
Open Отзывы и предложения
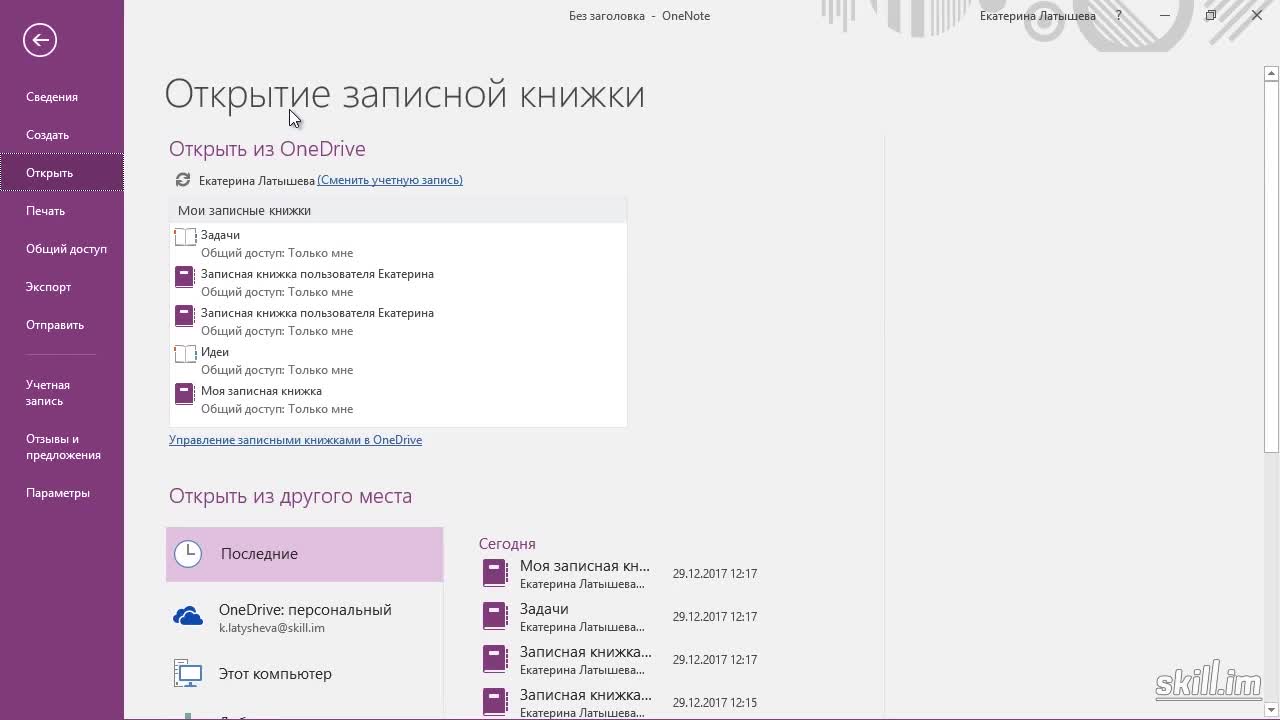pos(62,447)
